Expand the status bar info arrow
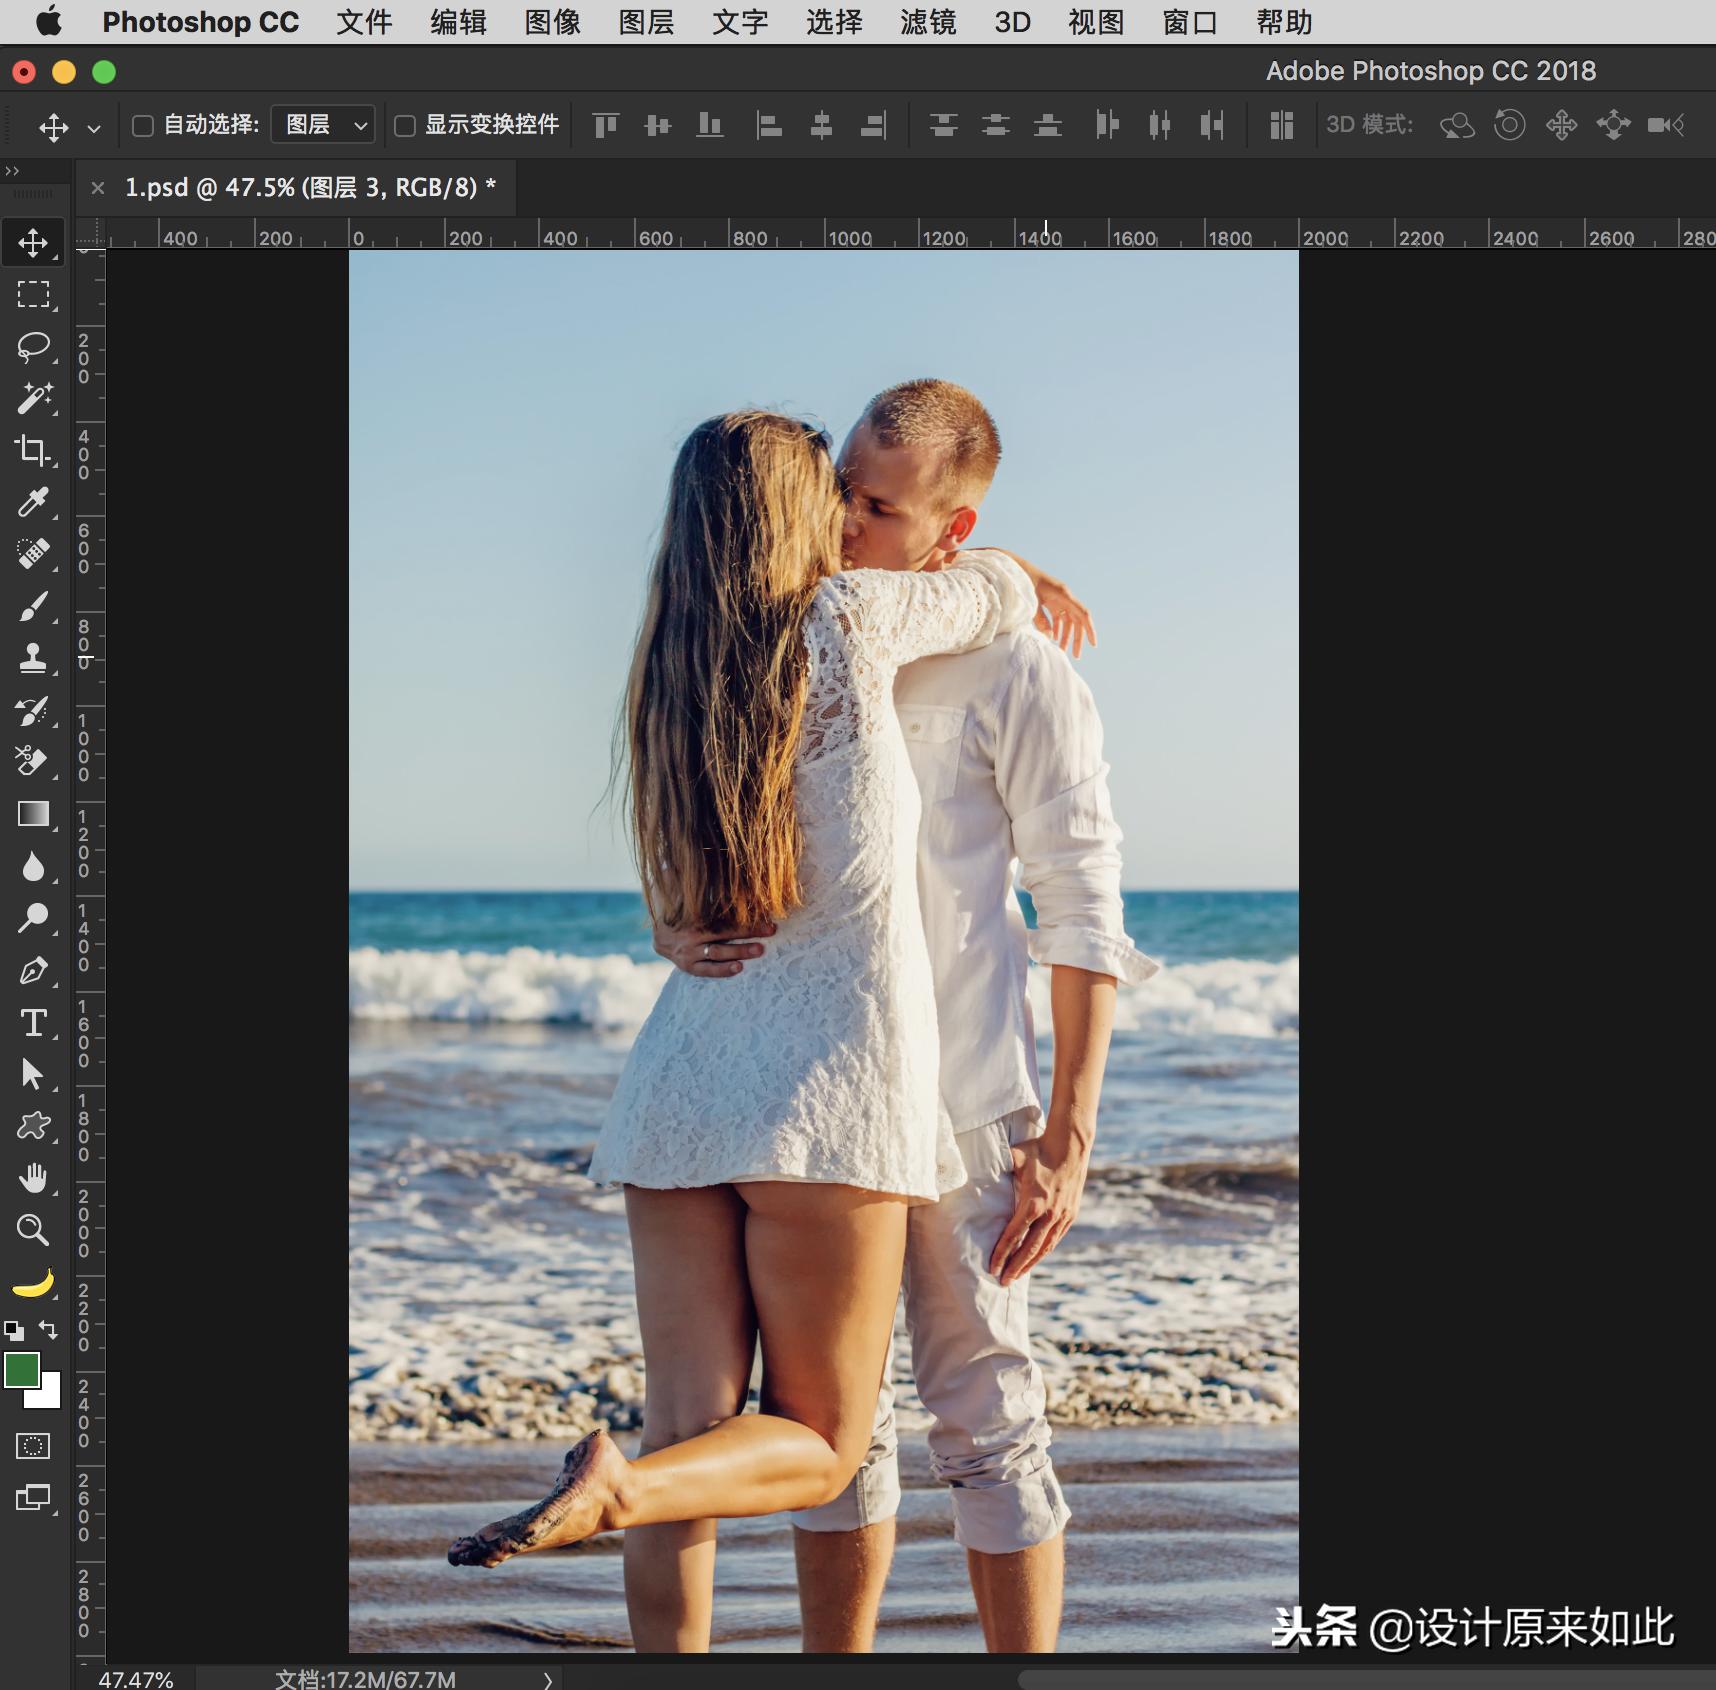The width and height of the screenshot is (1716, 1690). (x=548, y=1680)
